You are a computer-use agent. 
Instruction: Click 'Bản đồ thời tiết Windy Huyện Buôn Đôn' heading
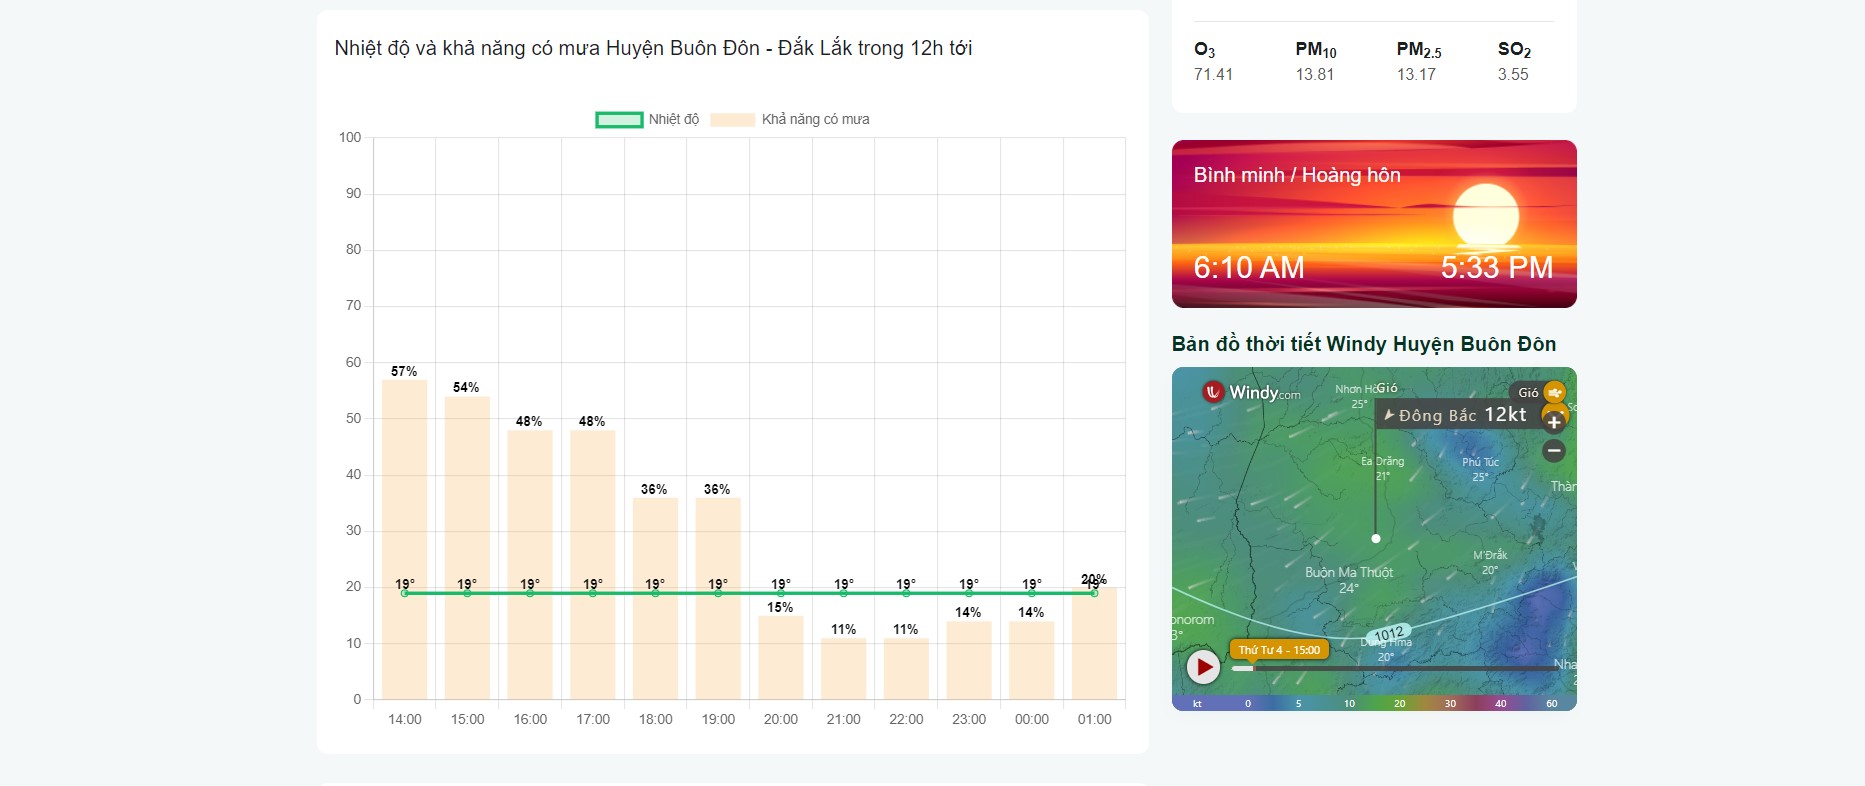tap(1364, 344)
